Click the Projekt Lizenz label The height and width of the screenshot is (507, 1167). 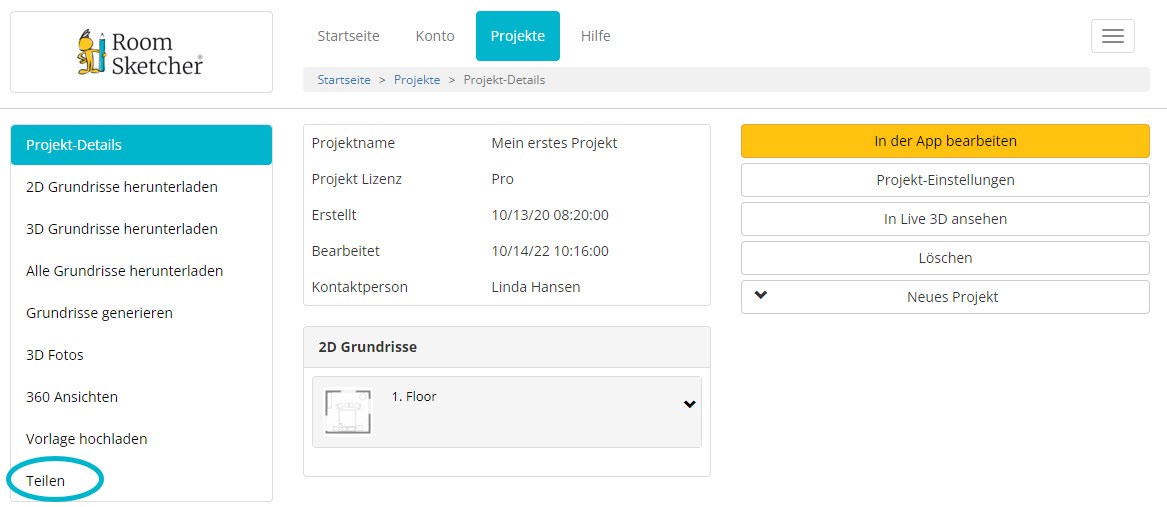click(x=357, y=179)
